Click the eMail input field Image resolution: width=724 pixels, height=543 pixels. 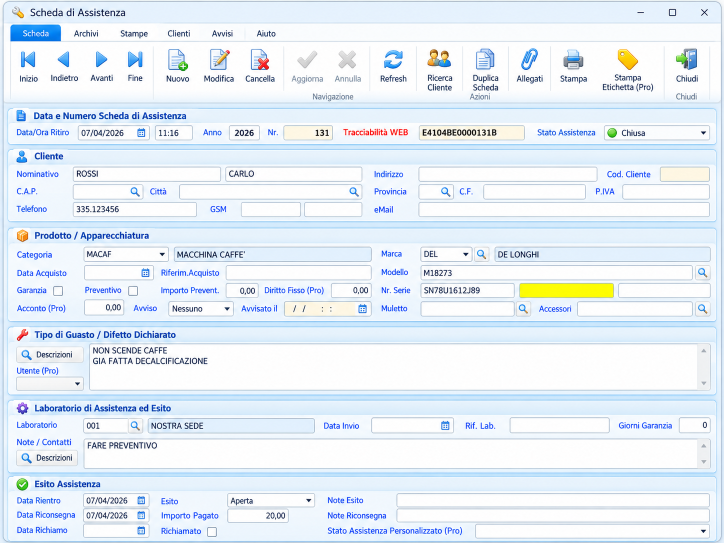tap(564, 210)
